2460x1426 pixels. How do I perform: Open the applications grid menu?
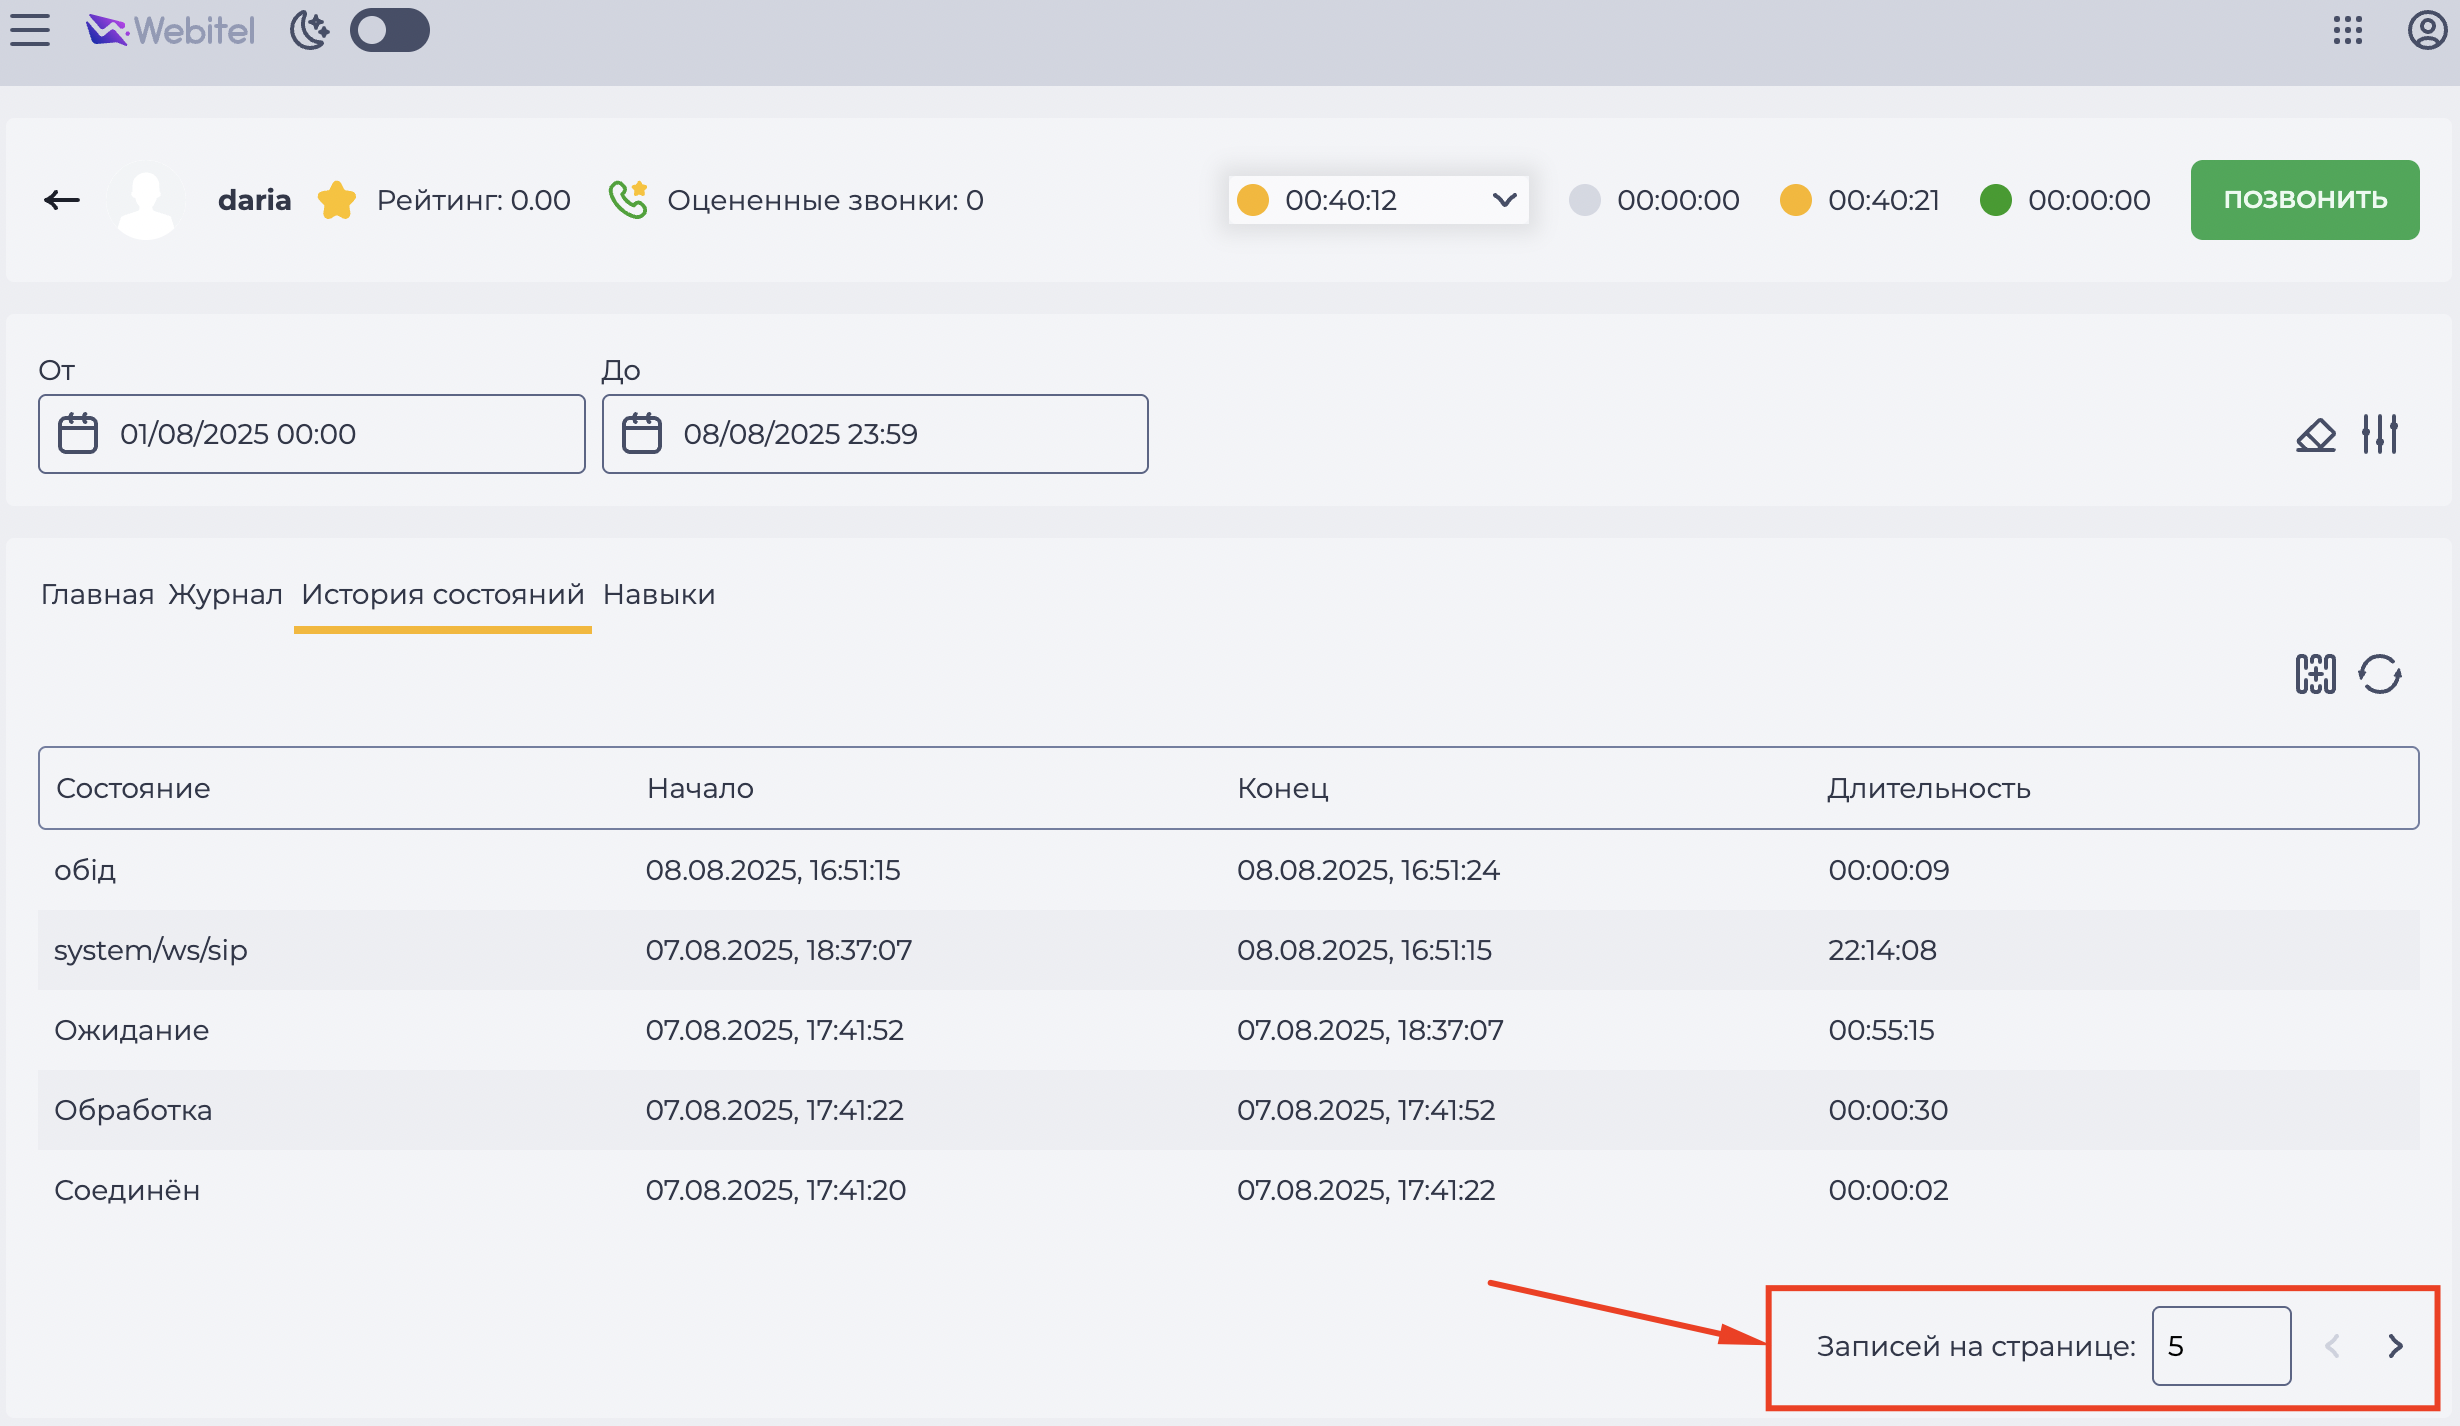pyautogui.click(x=2348, y=30)
